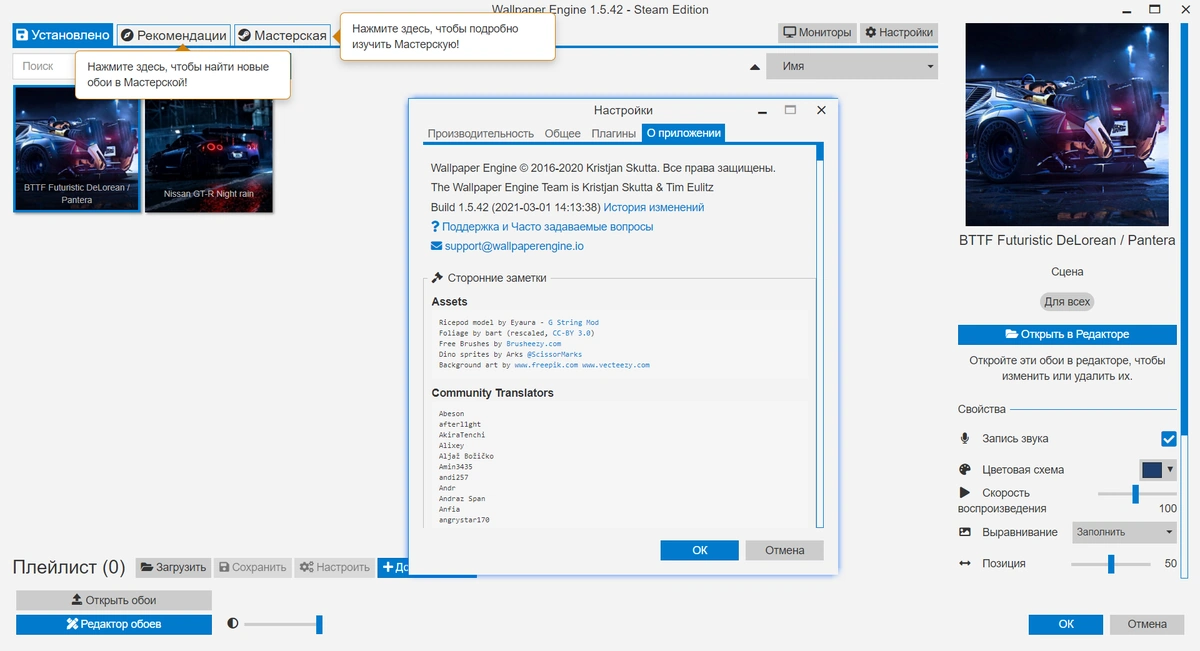Open Редактор обоев button

point(114,624)
